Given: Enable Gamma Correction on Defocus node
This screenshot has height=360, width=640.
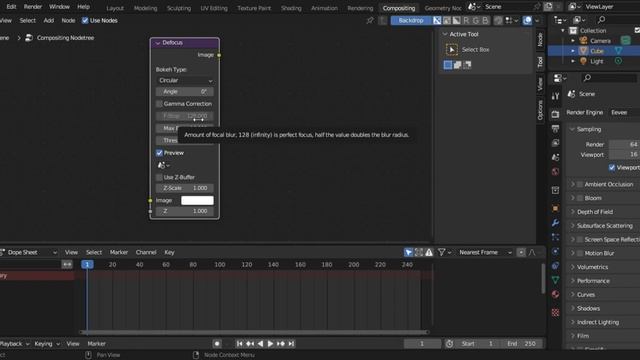Looking at the screenshot, I should pos(159,104).
